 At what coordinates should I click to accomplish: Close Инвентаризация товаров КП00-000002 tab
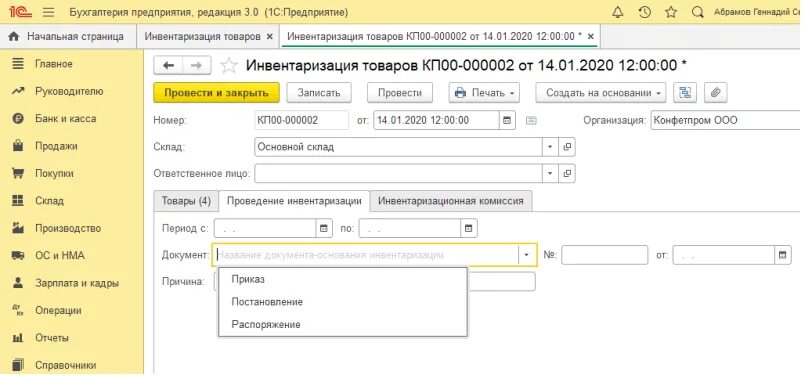pos(590,37)
